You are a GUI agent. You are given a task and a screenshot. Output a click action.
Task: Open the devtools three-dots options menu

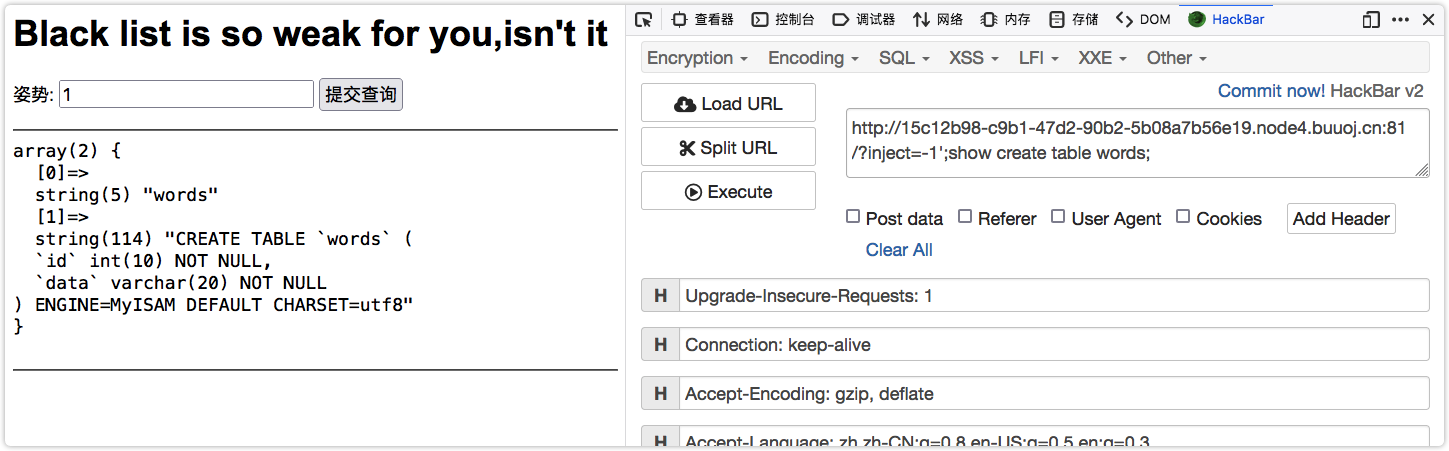coord(1401,19)
